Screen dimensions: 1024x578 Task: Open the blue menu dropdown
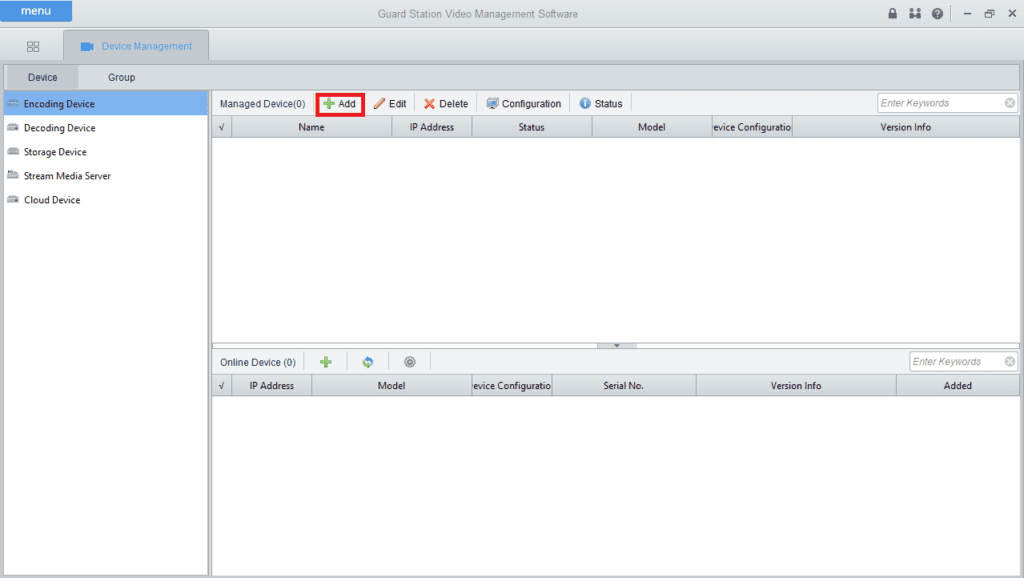pyautogui.click(x=36, y=12)
